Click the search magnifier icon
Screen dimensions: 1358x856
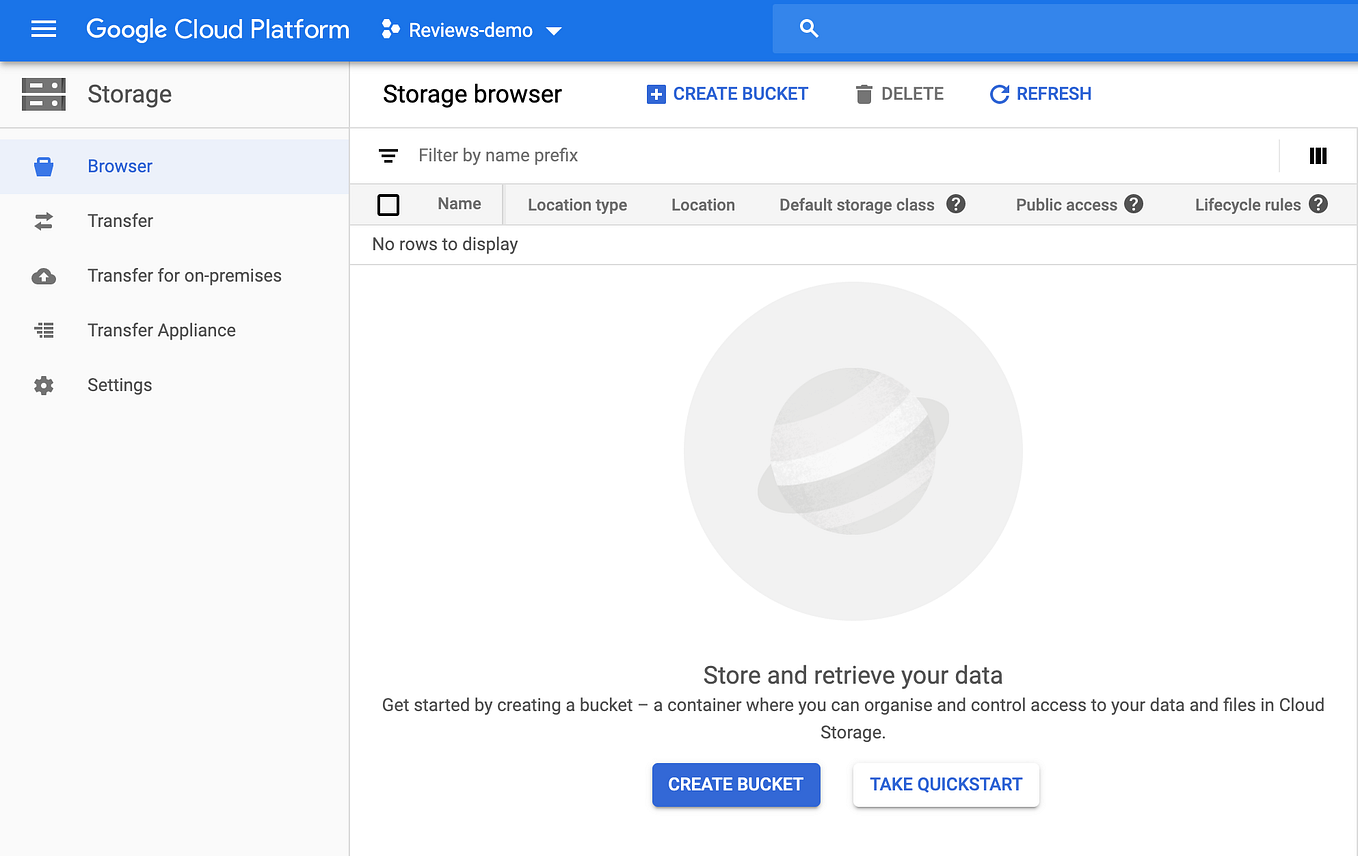click(809, 29)
